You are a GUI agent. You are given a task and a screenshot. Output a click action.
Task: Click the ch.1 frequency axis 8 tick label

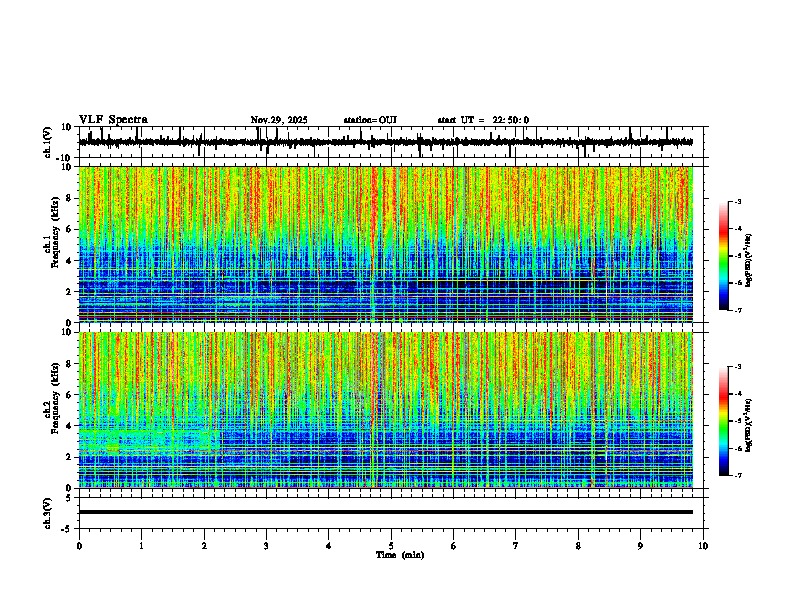pos(69,198)
